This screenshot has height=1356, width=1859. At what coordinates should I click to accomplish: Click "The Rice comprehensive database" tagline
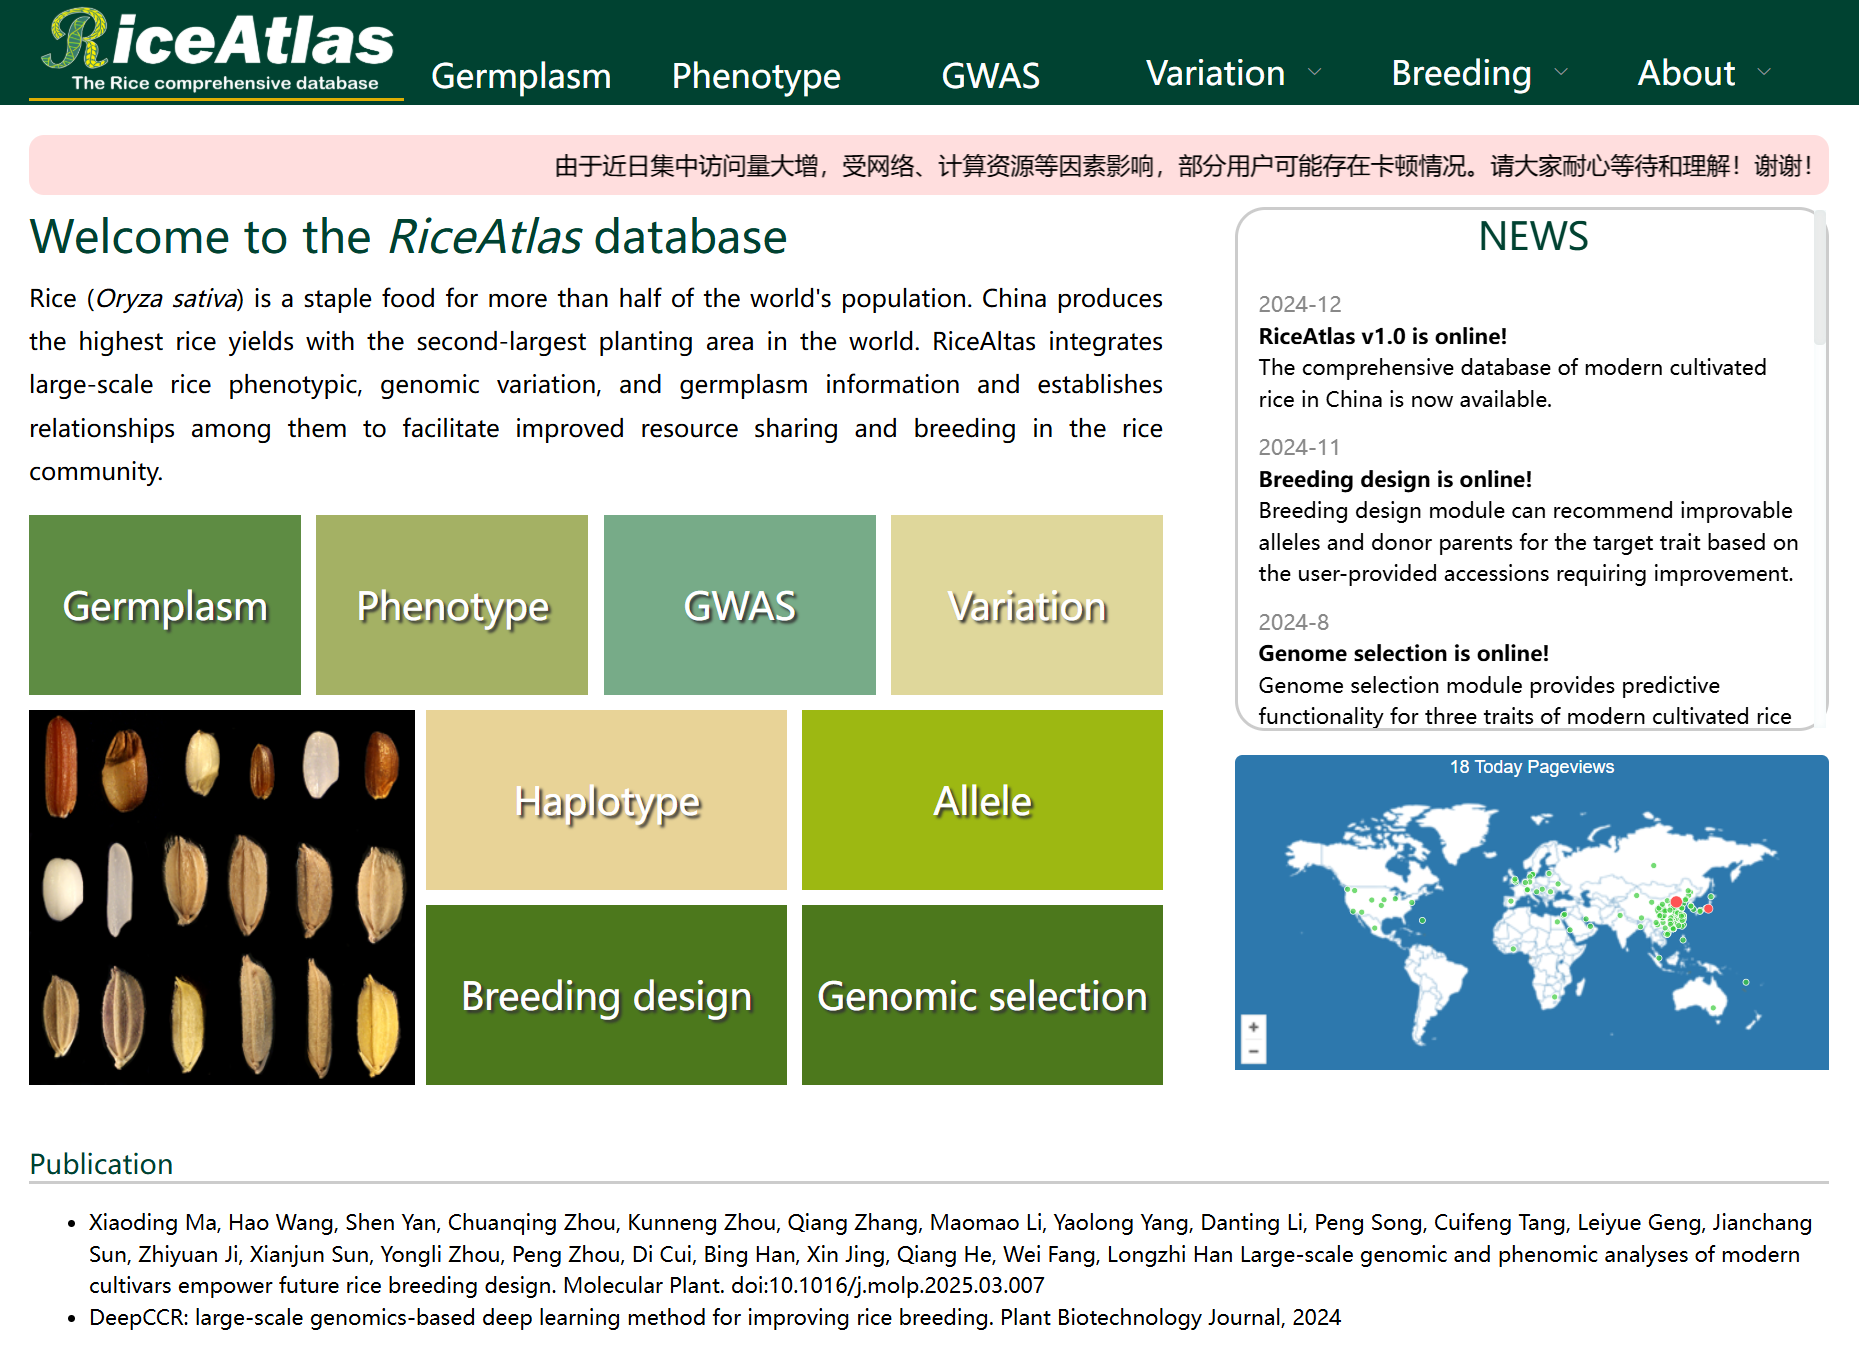tap(225, 83)
